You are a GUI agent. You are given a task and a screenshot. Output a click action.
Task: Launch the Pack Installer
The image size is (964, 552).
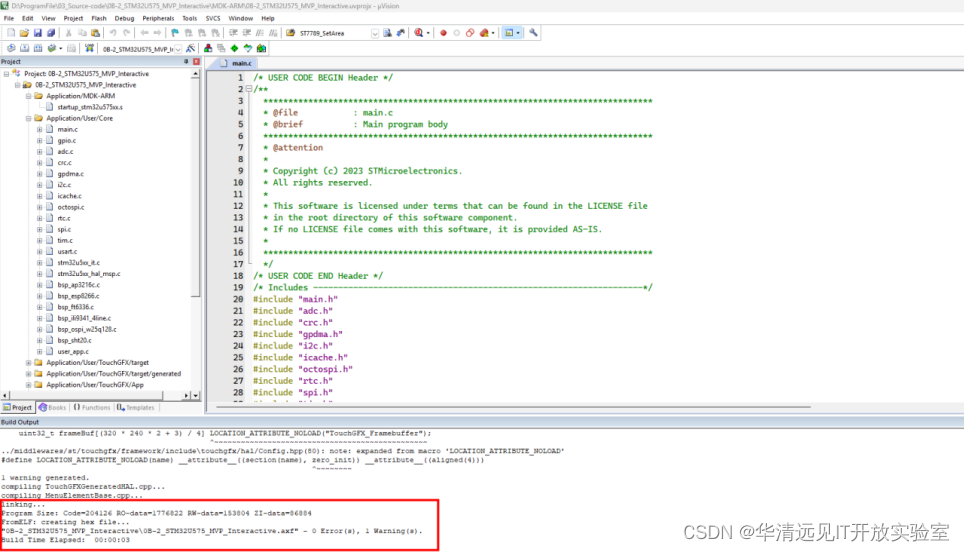(261, 48)
